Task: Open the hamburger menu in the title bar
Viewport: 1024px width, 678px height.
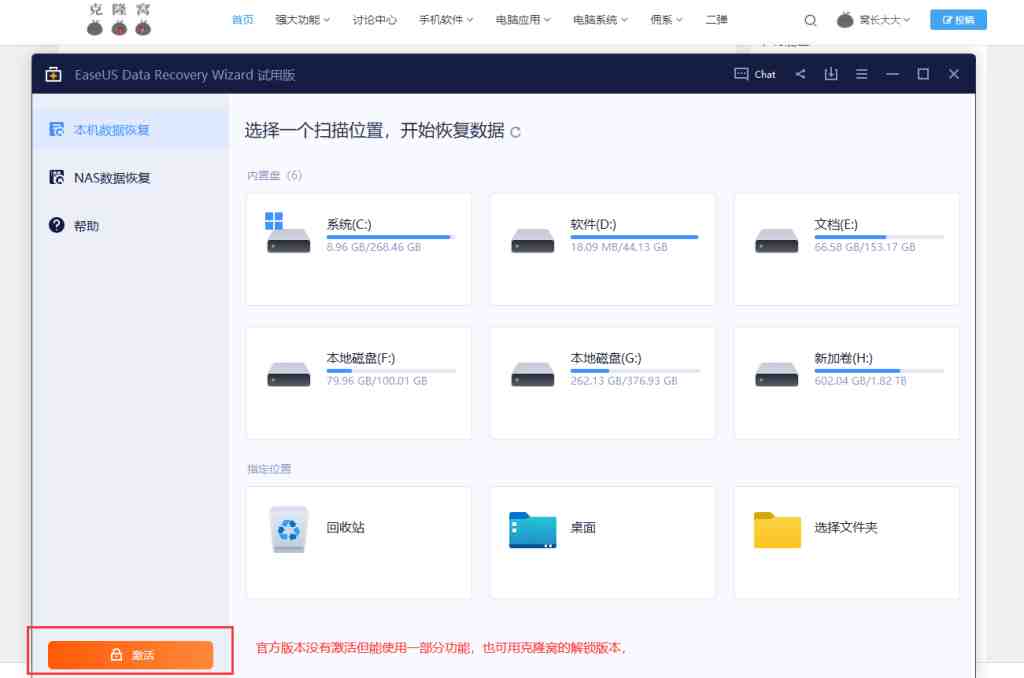Action: 861,74
